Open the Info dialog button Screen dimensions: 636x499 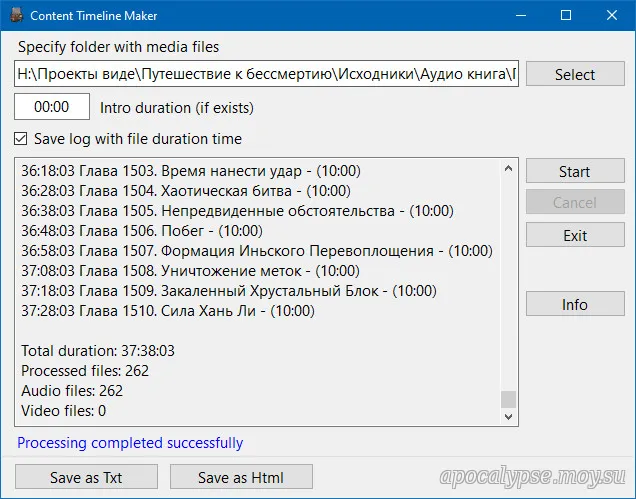pyautogui.click(x=574, y=304)
